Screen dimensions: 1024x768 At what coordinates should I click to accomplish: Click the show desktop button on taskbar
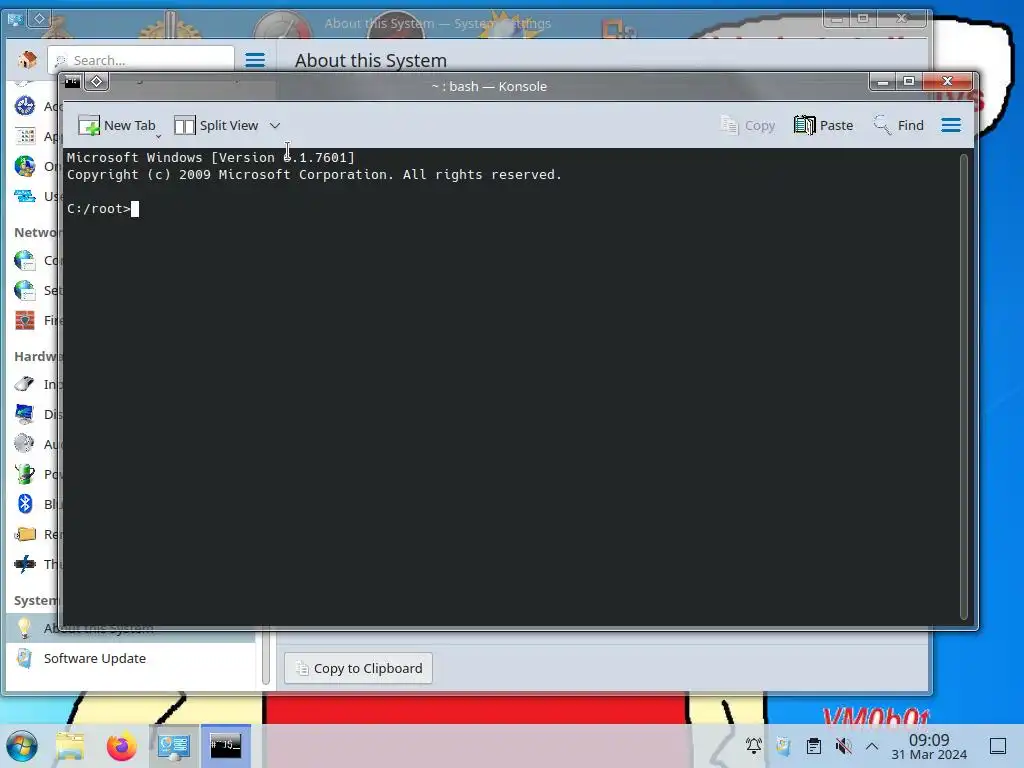998,746
